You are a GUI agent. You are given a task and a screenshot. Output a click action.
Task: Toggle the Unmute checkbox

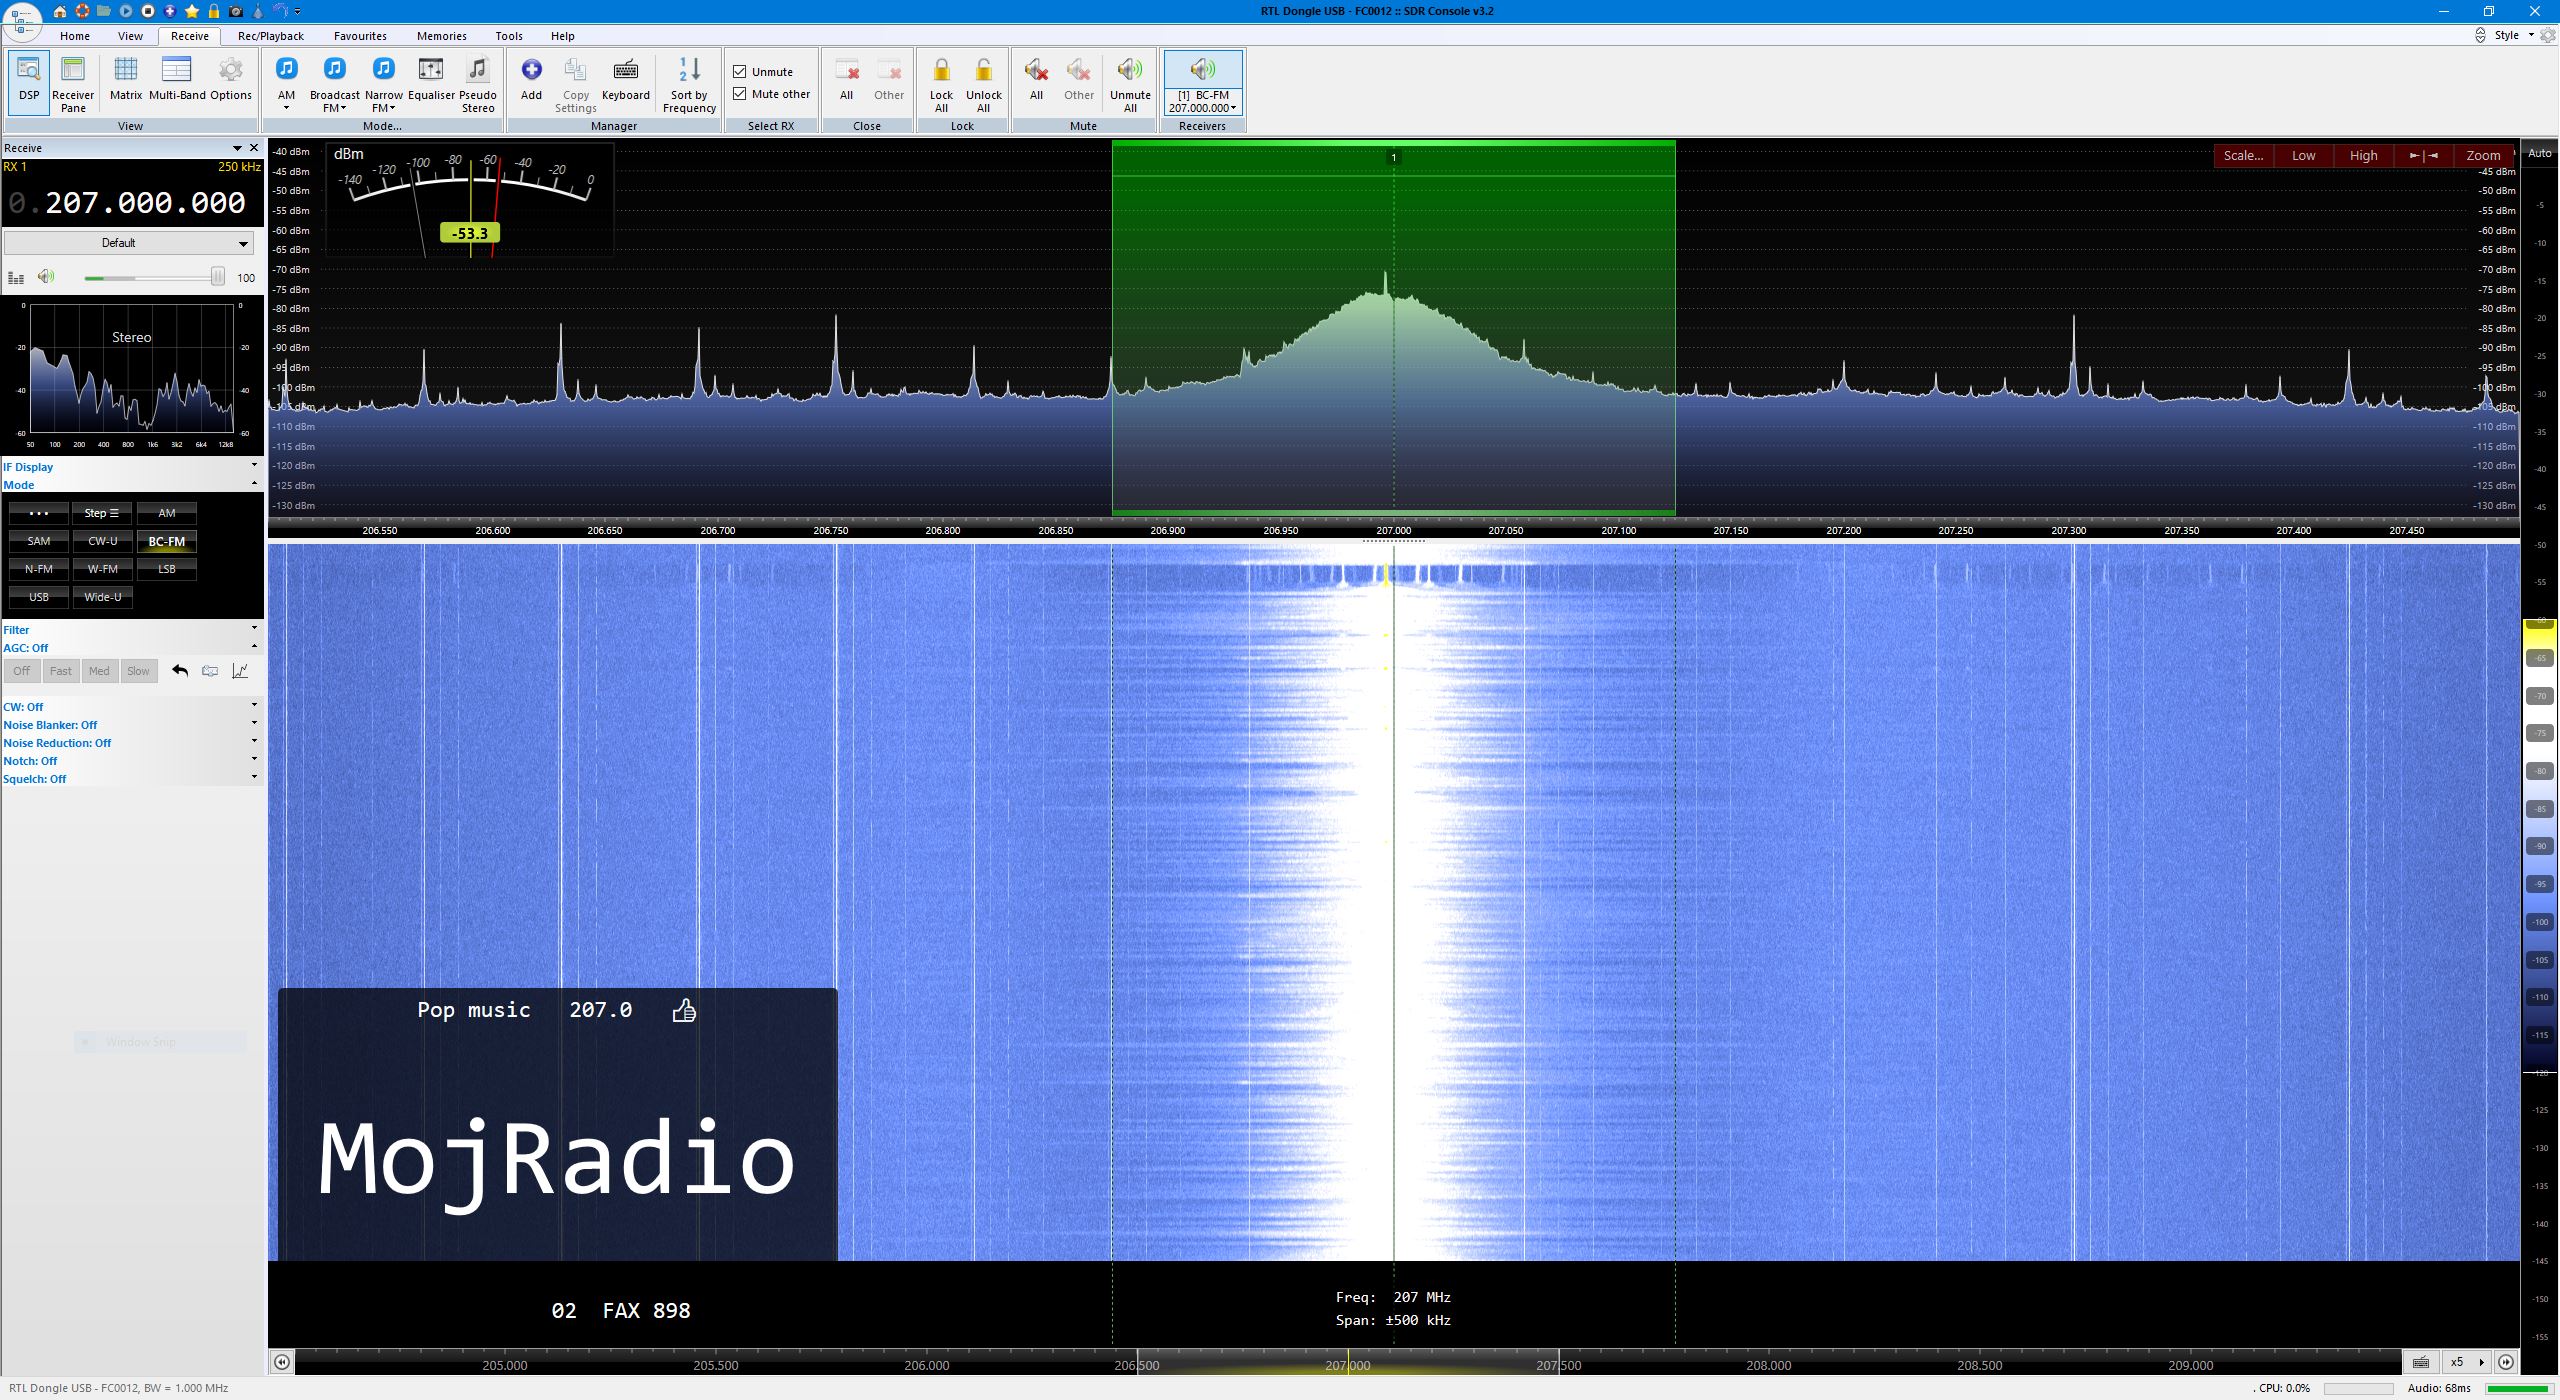[x=740, y=72]
